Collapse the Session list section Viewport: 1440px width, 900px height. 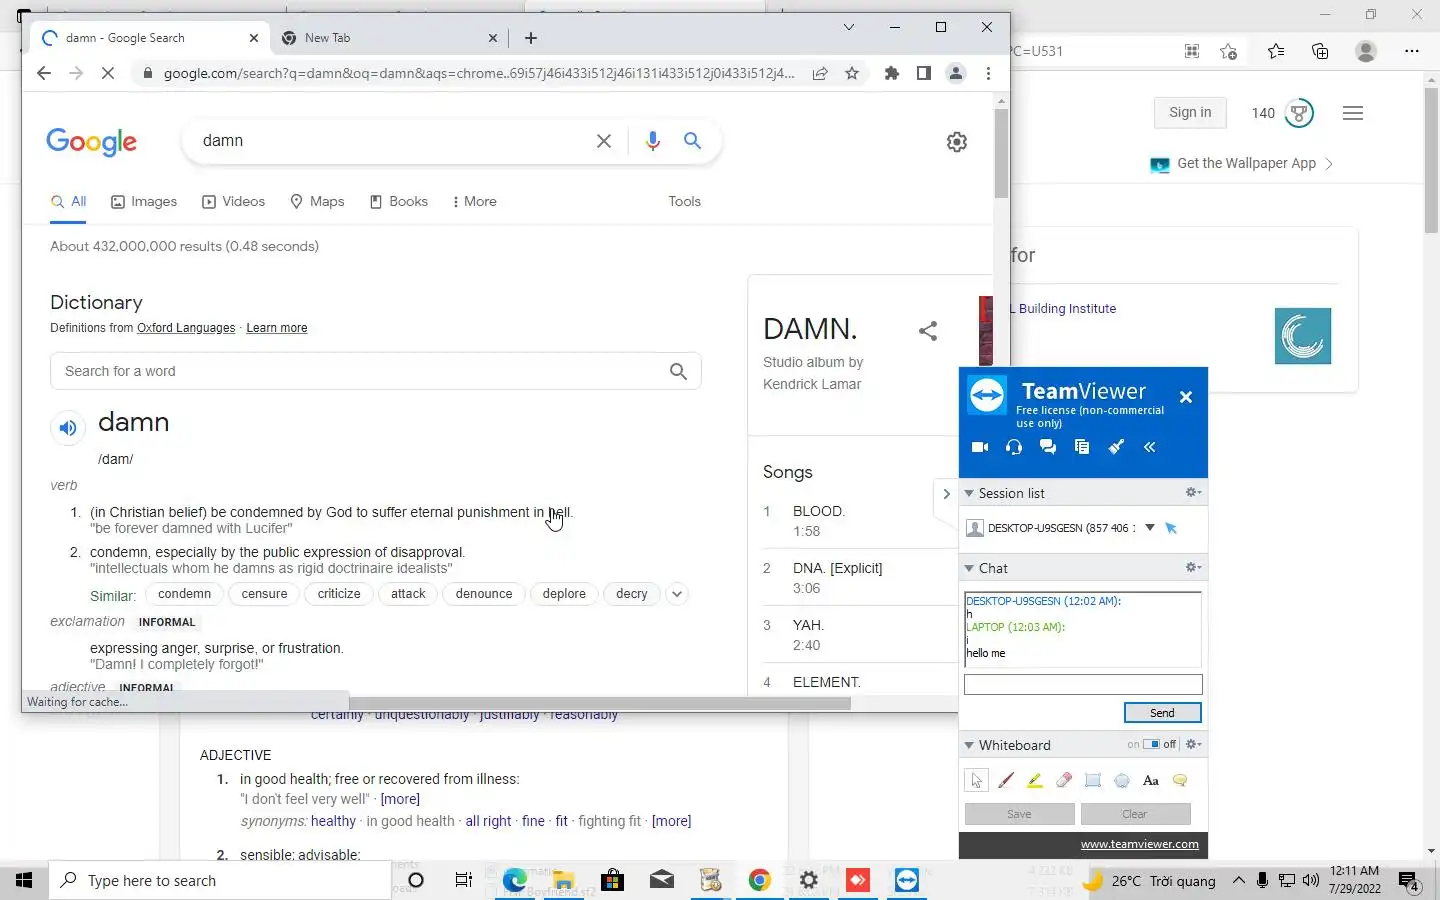[x=969, y=493]
